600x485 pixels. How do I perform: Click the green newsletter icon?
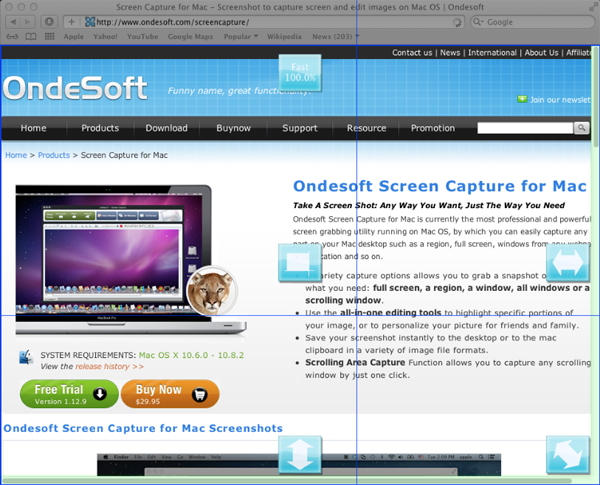pyautogui.click(x=522, y=99)
